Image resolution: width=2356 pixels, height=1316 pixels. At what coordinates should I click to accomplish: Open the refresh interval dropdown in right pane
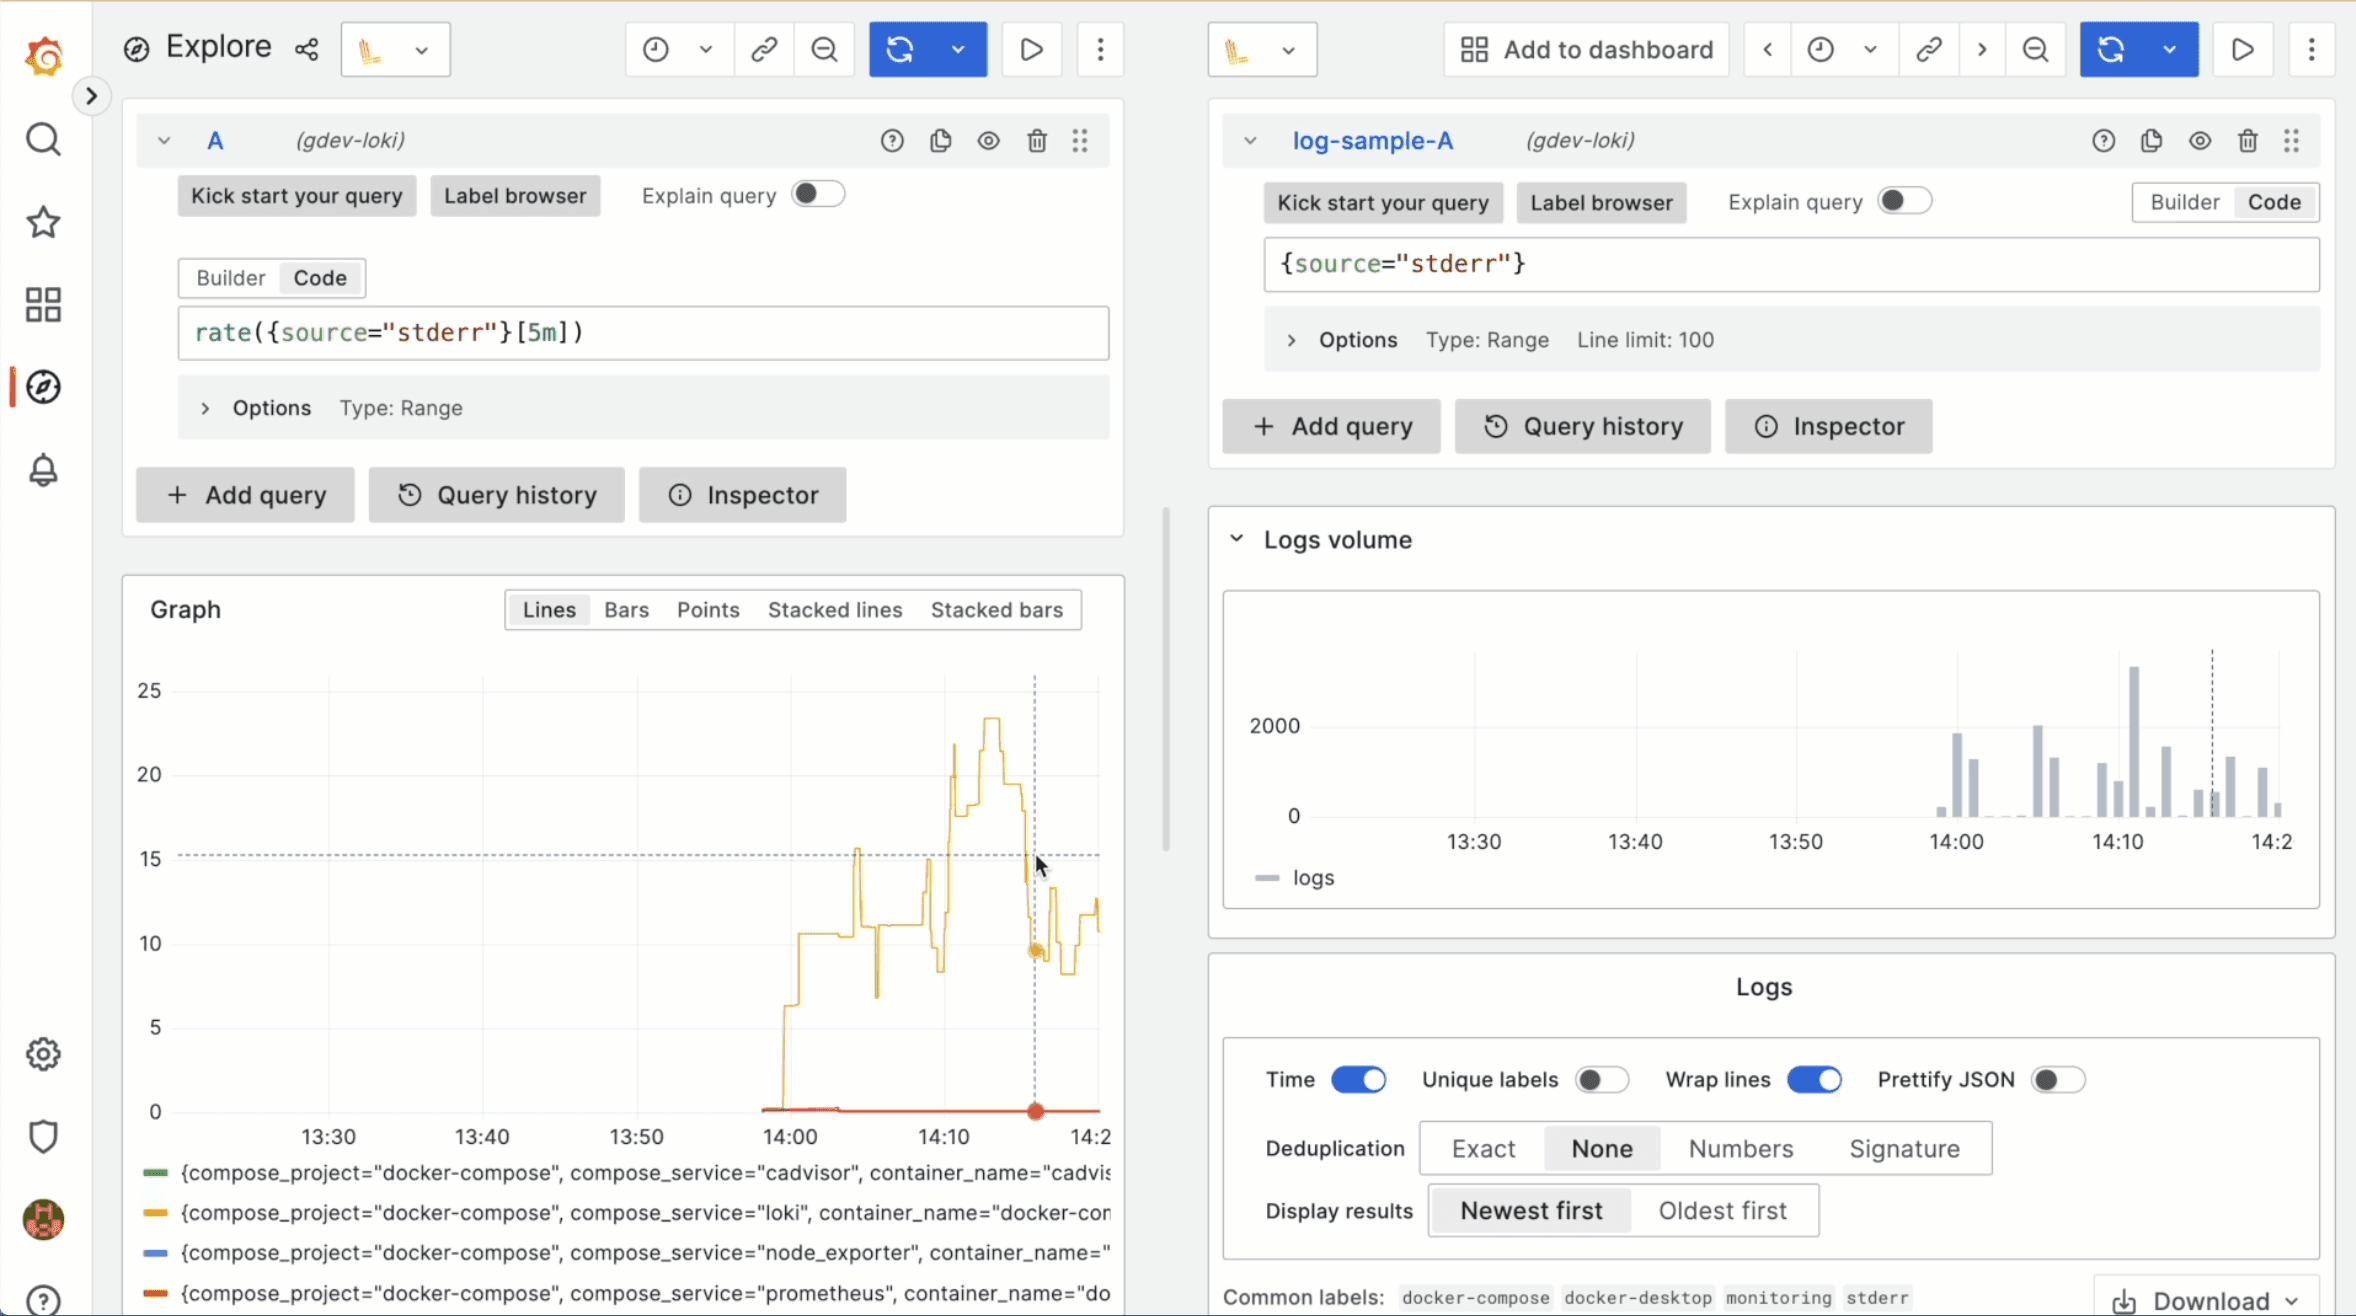(2169, 49)
